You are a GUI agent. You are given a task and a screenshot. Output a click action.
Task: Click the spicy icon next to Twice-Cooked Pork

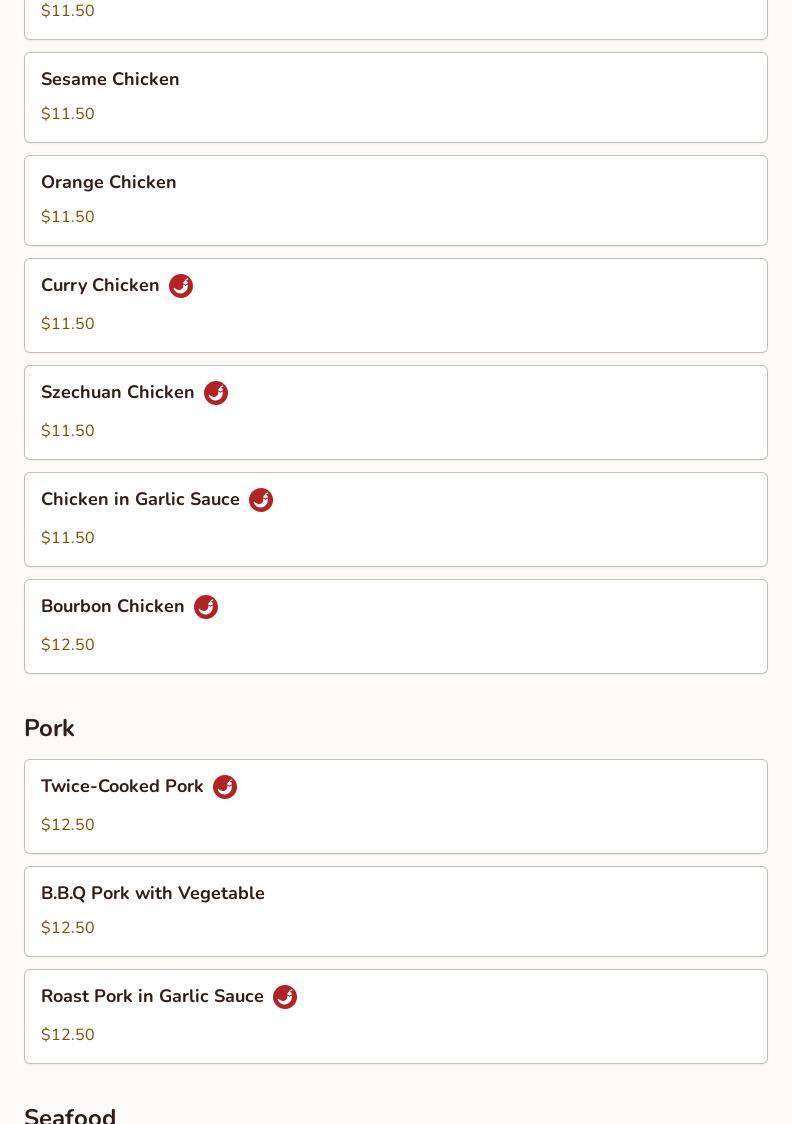coord(225,787)
